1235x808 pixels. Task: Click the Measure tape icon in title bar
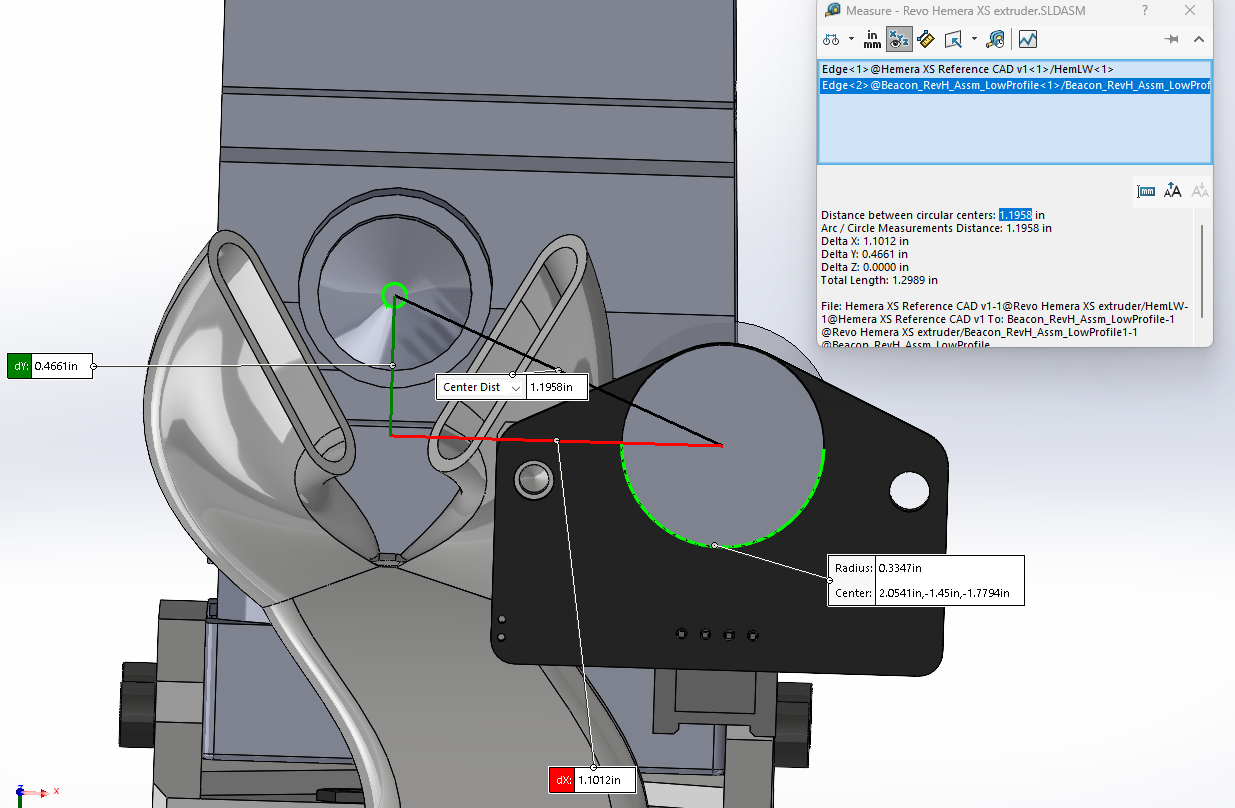point(831,10)
